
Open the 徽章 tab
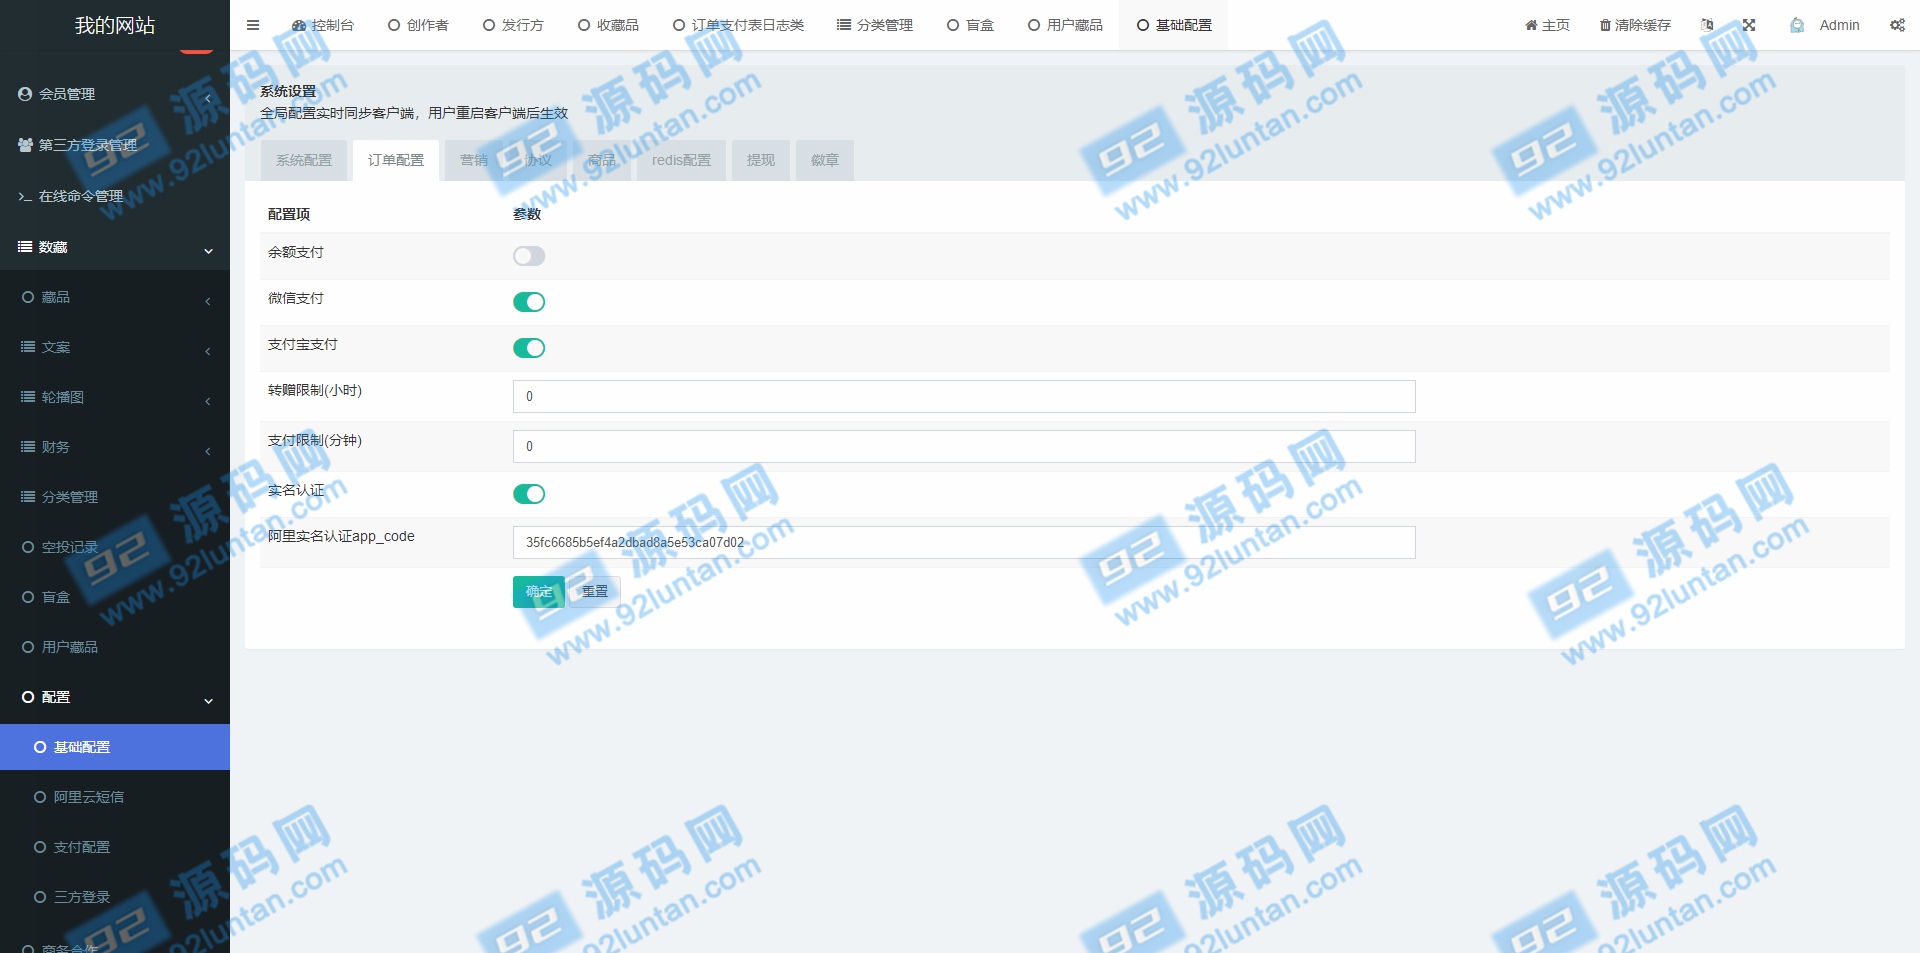pyautogui.click(x=825, y=160)
